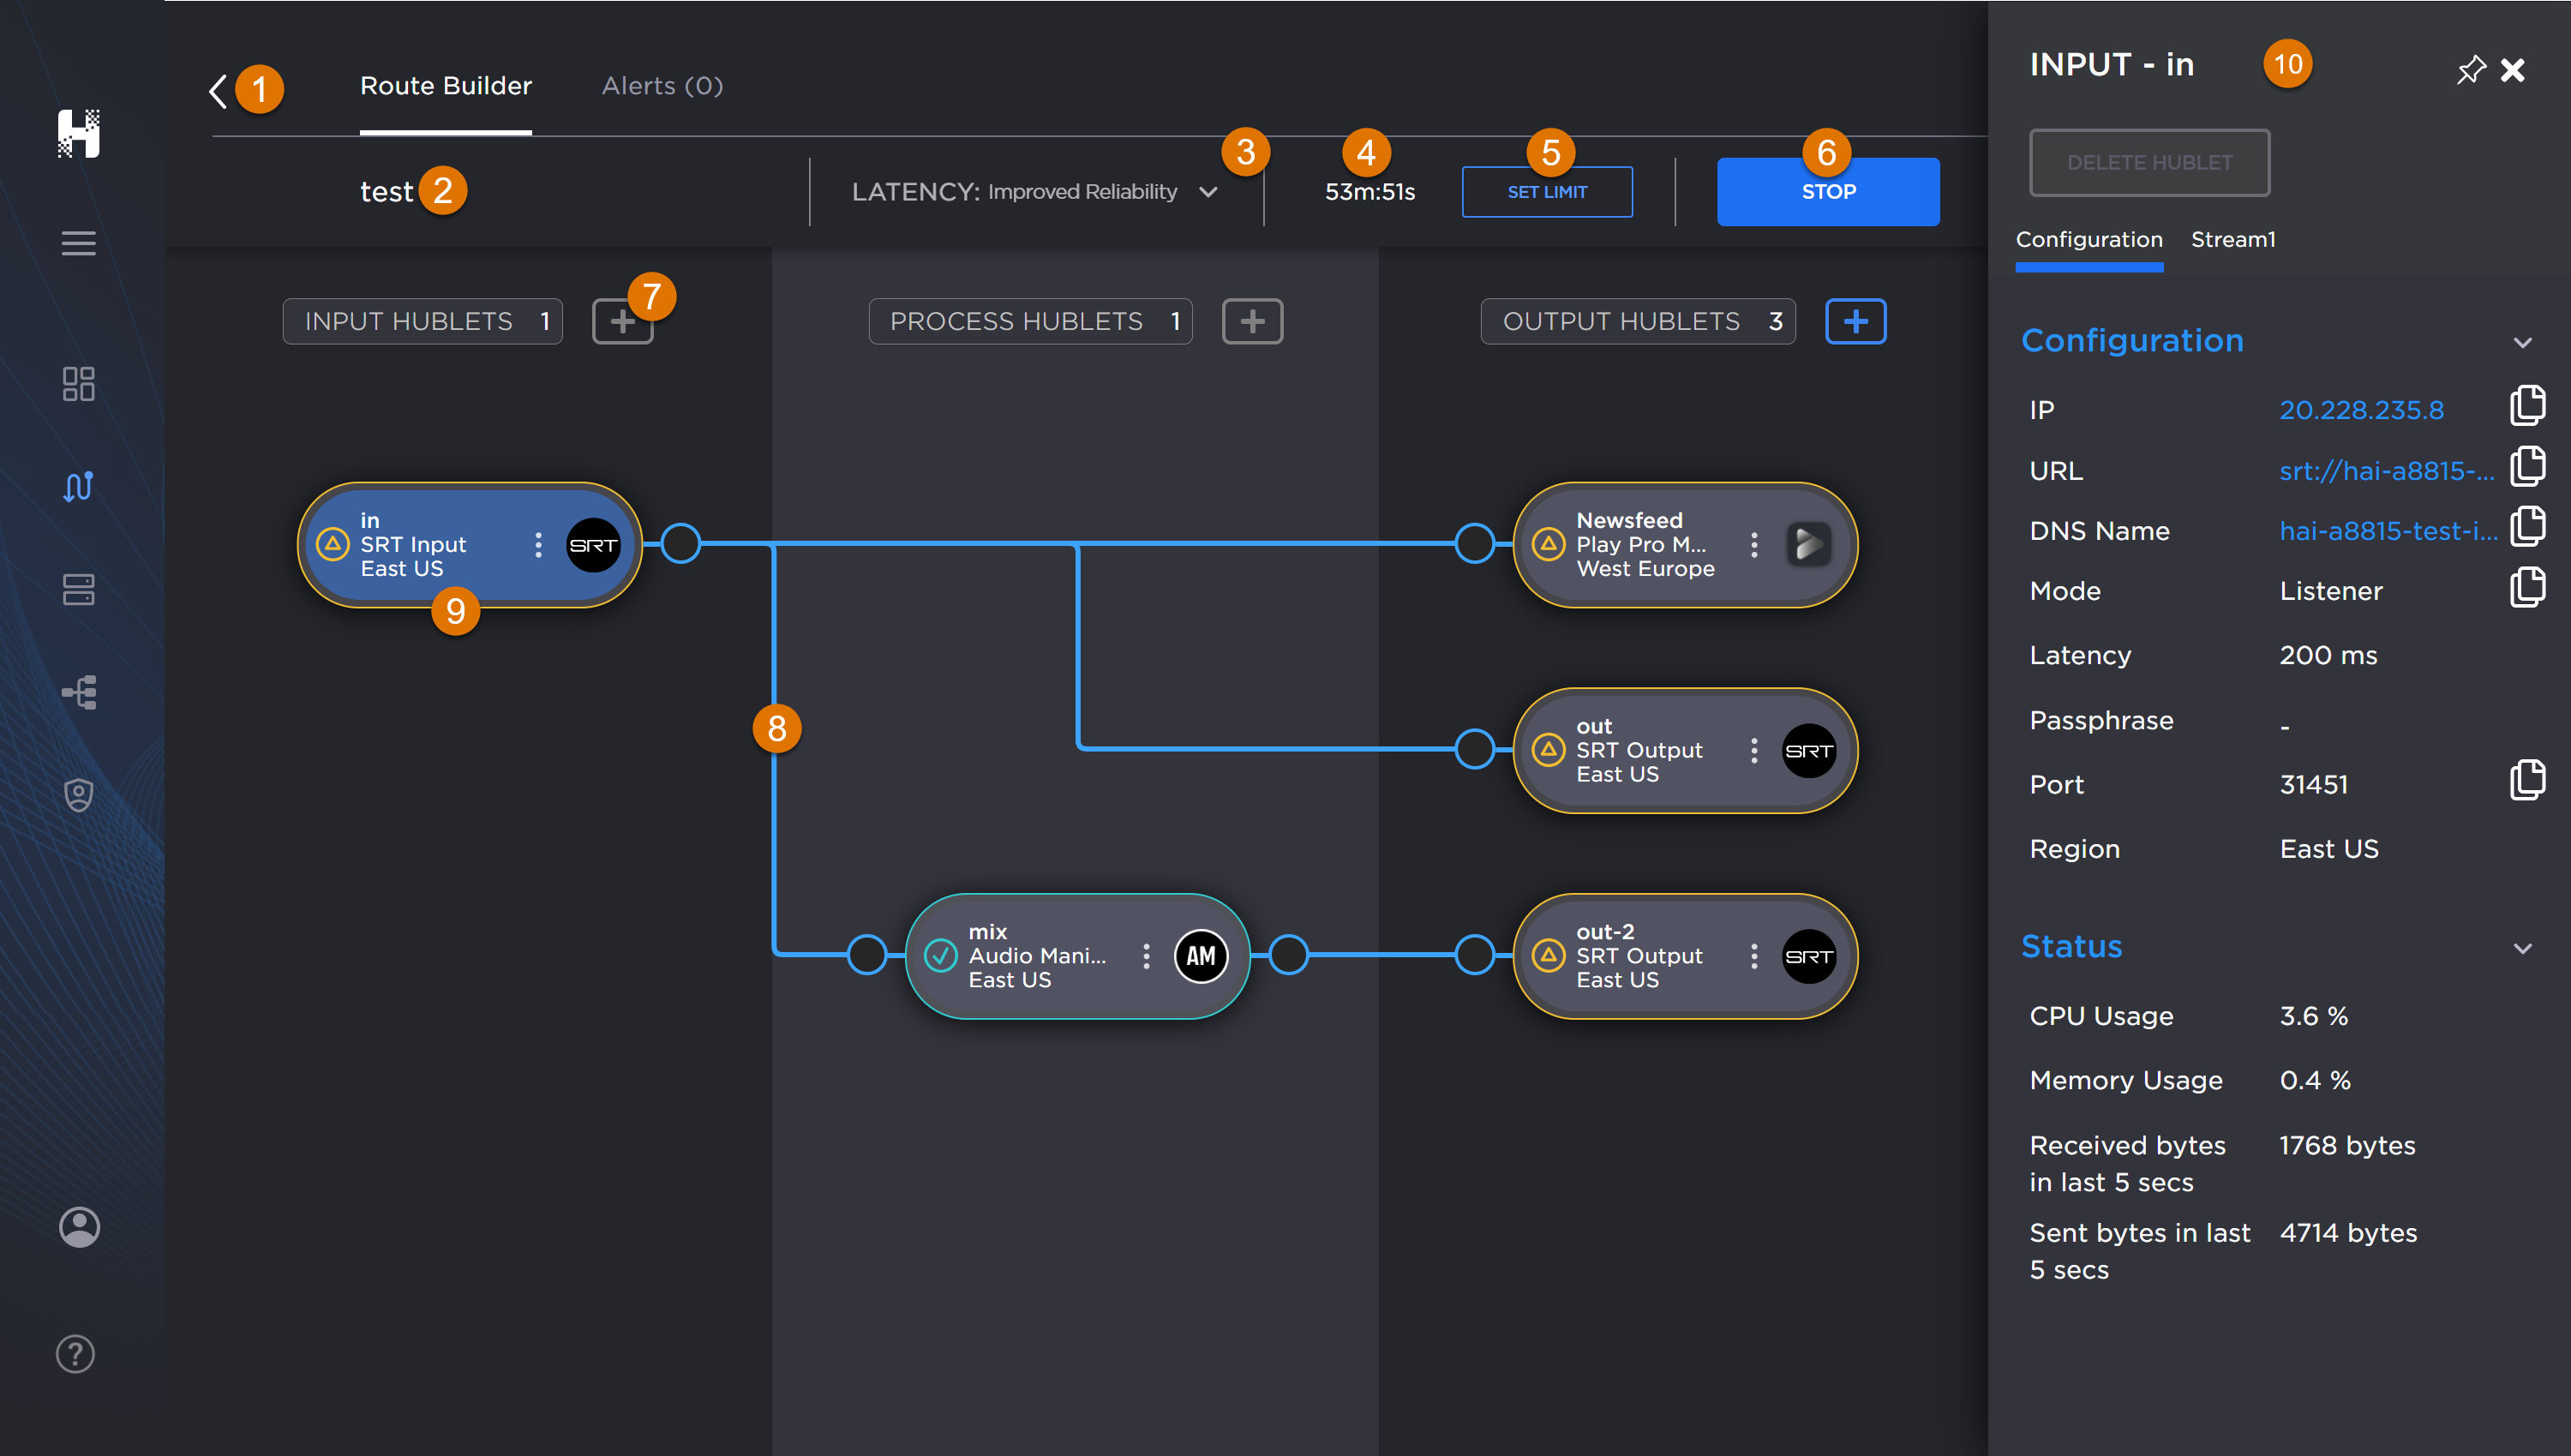Image resolution: width=2571 pixels, height=1456 pixels.
Task: Pin the INPUT - in panel
Action: pos(2470,70)
